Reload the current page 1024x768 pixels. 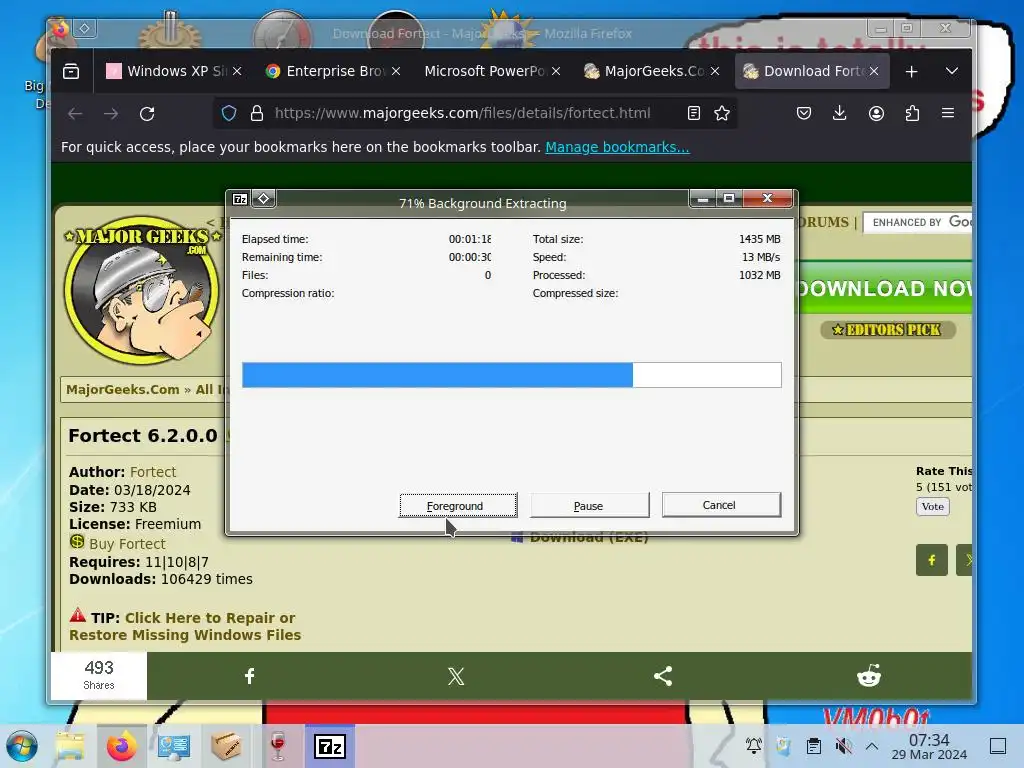(x=147, y=114)
